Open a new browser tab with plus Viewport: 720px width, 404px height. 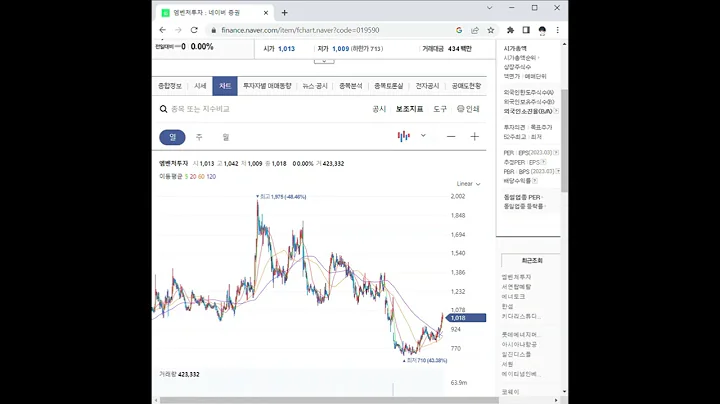click(285, 13)
